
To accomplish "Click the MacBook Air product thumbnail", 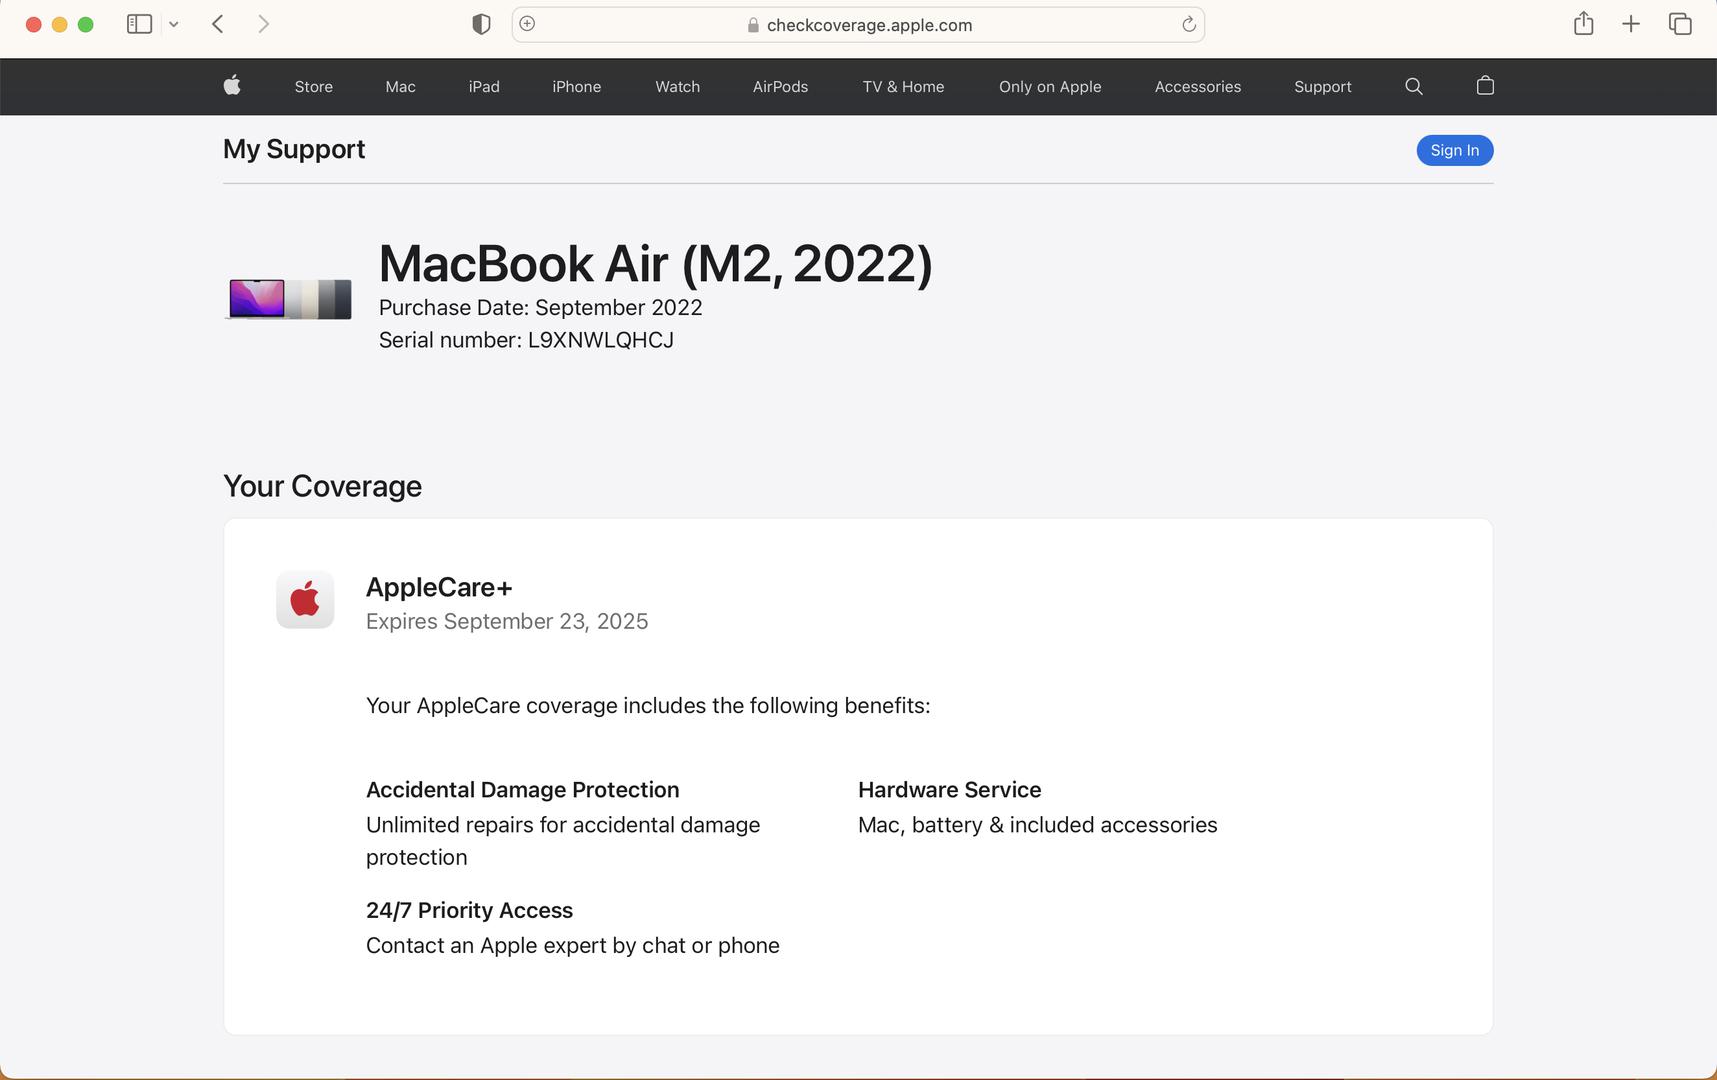I will (x=289, y=298).
